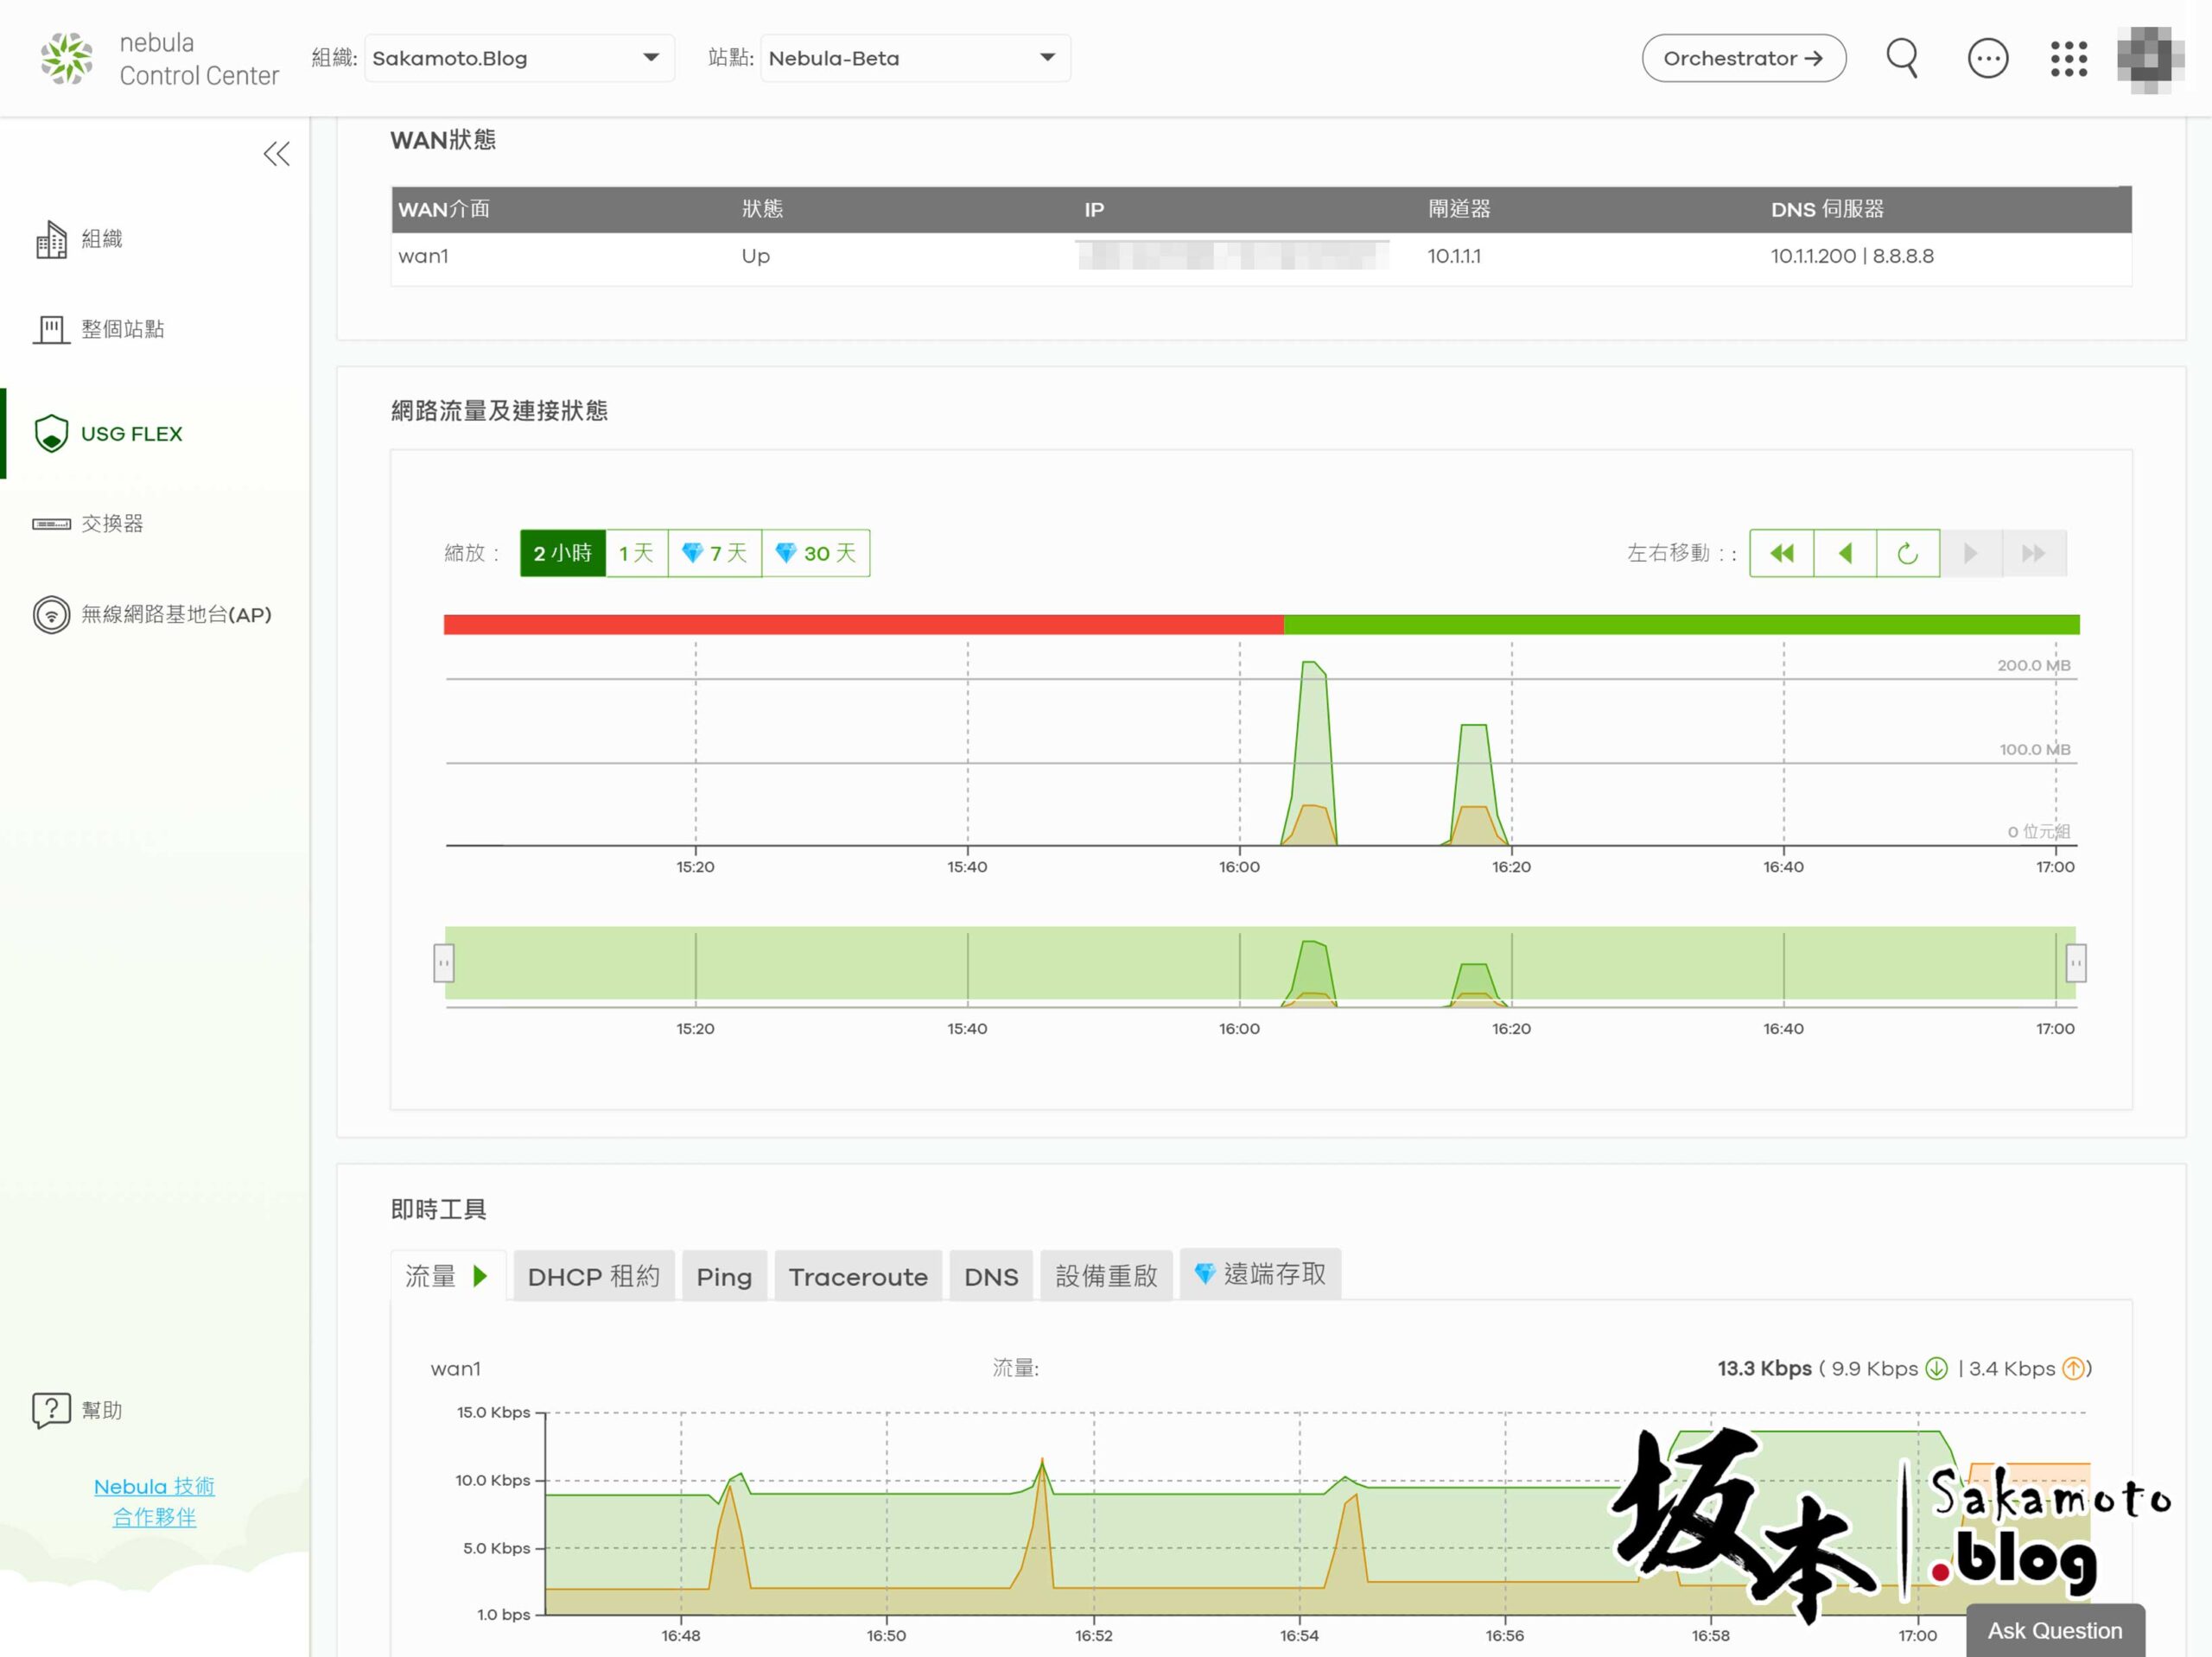Open the apps grid icon
Image resolution: width=2212 pixels, height=1657 pixels.
tap(2068, 58)
